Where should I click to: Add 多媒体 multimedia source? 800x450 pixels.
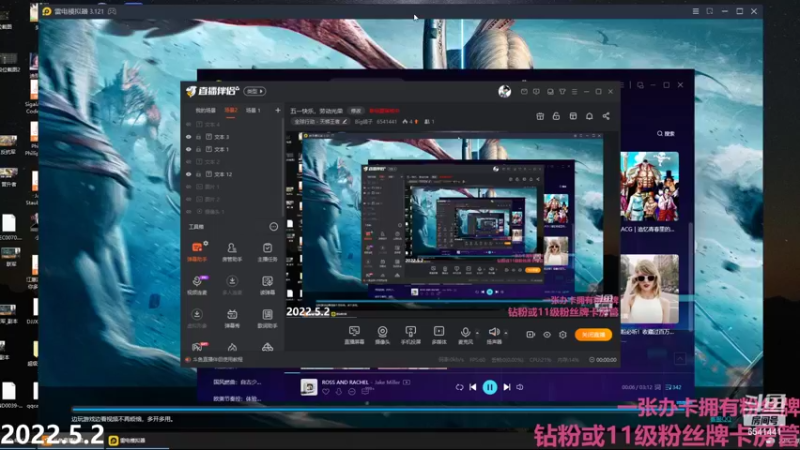click(x=439, y=335)
